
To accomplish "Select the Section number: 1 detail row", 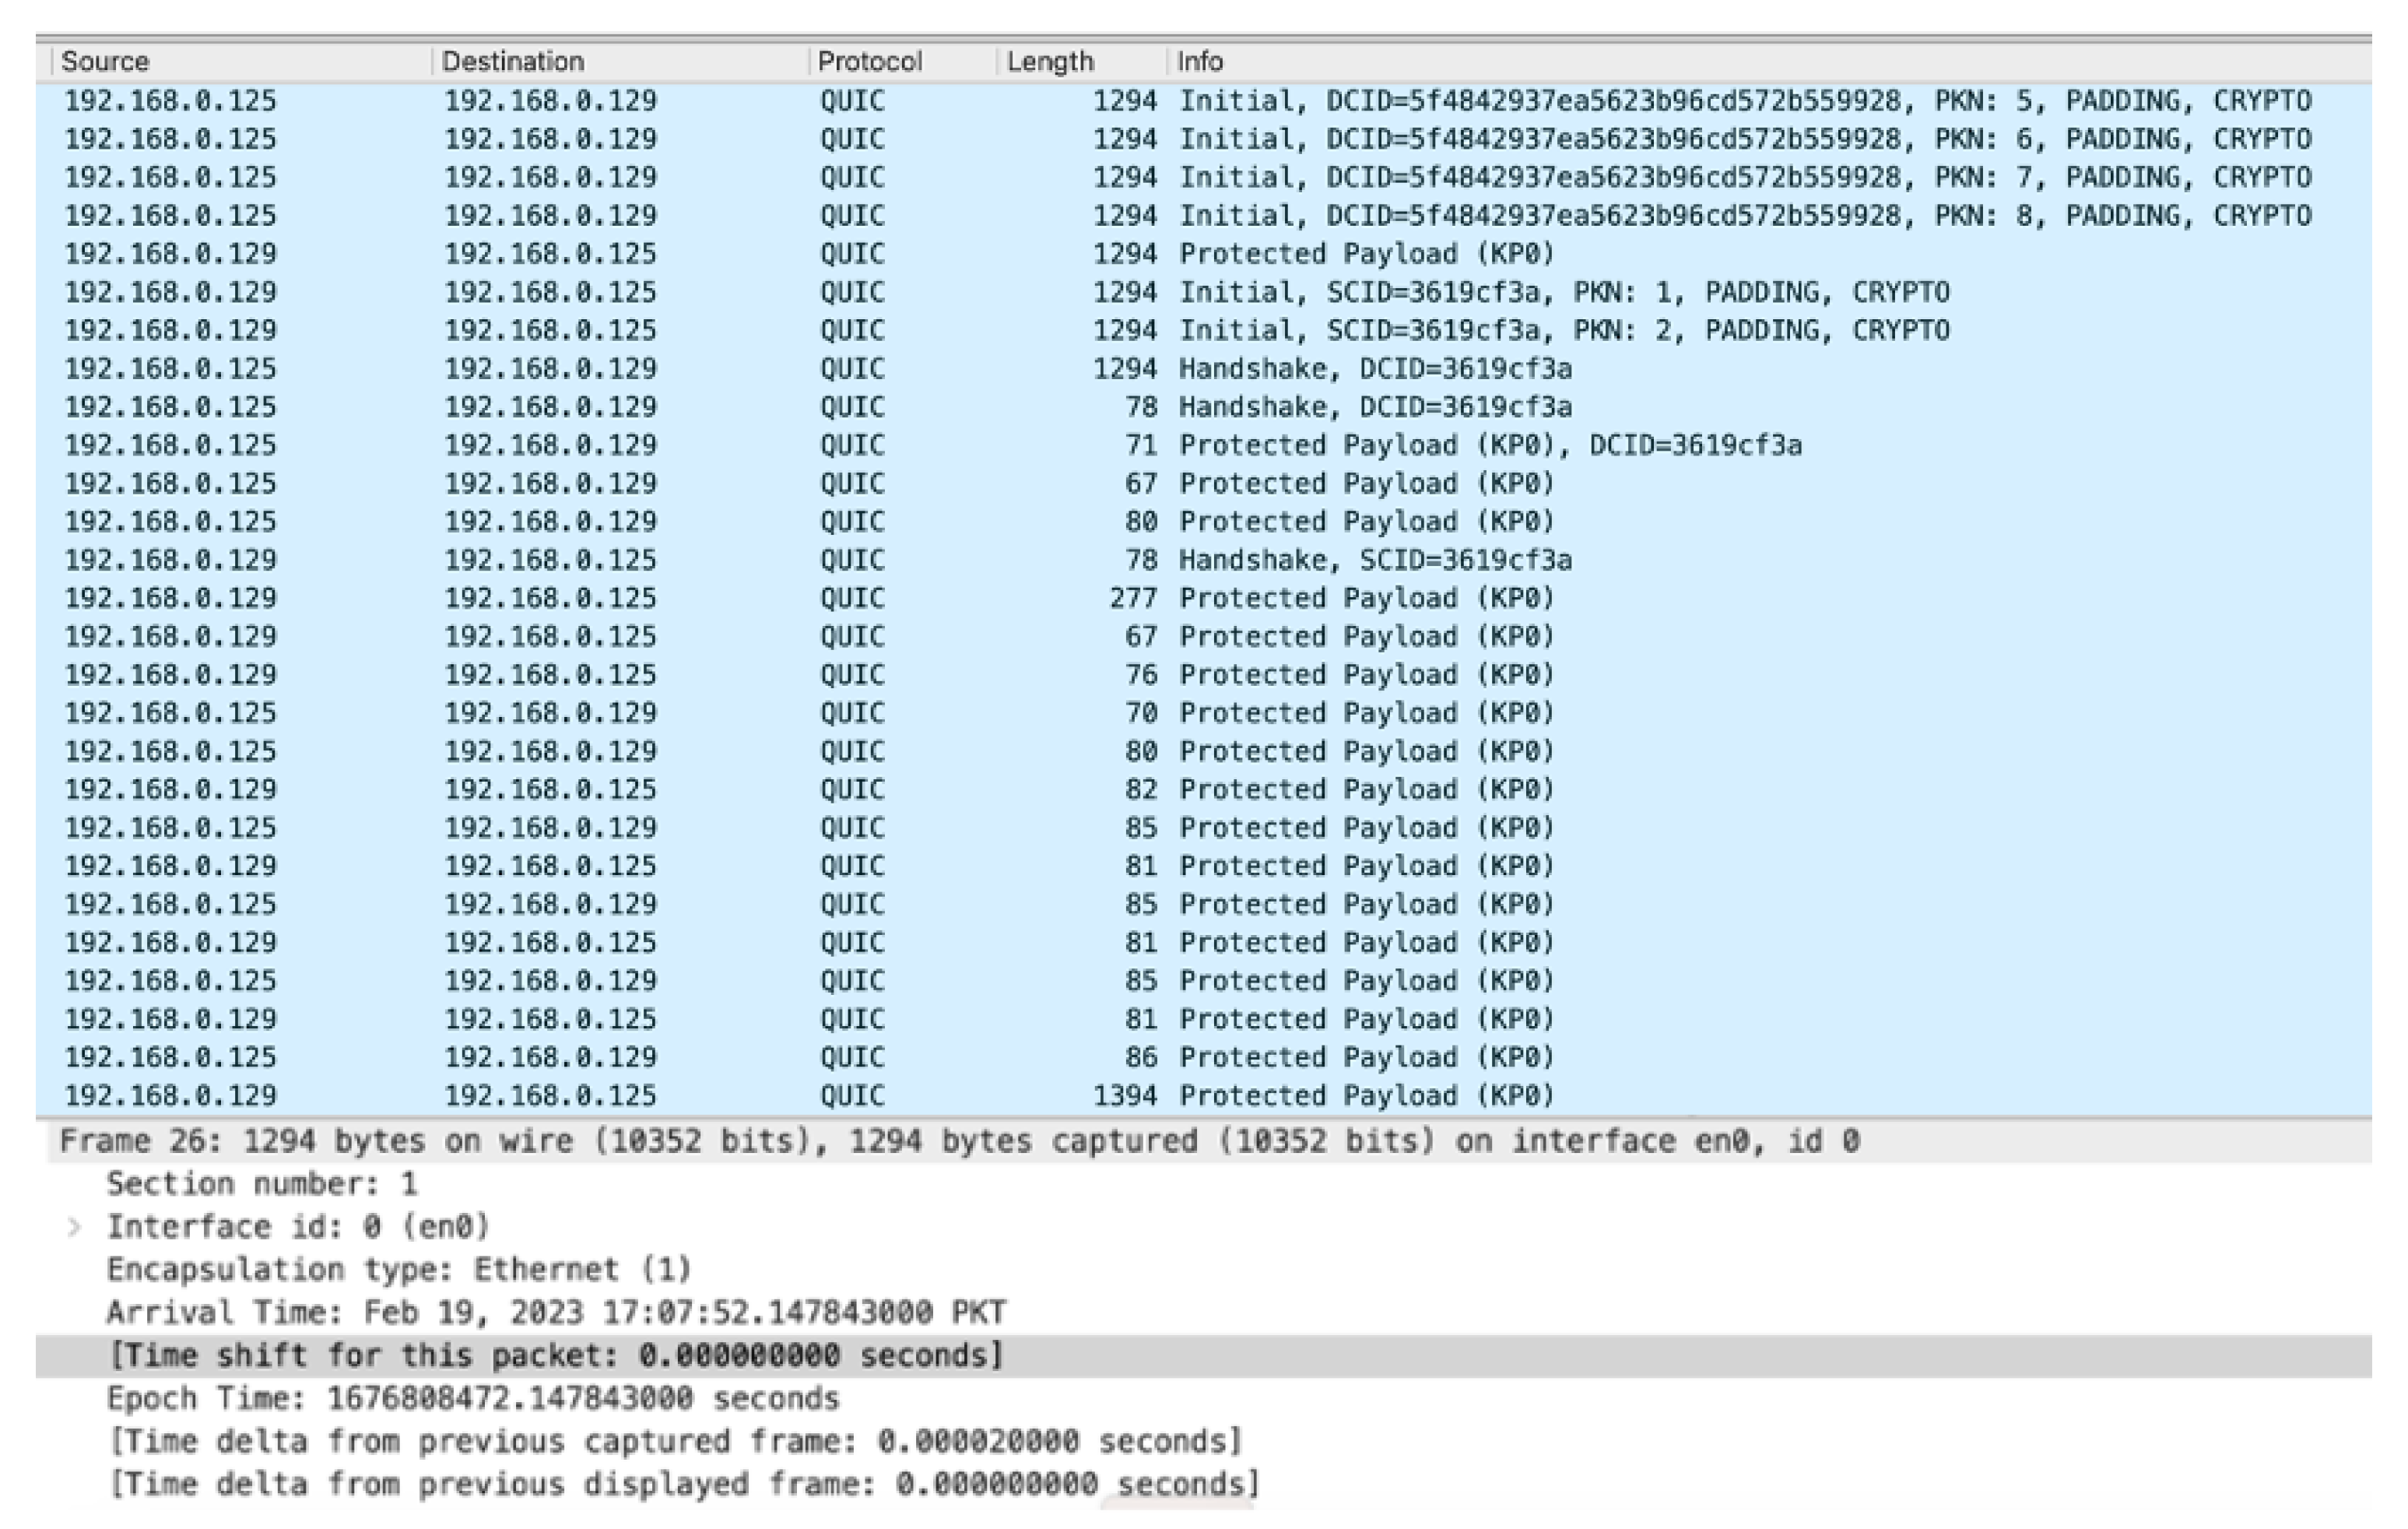I will [x=262, y=1184].
